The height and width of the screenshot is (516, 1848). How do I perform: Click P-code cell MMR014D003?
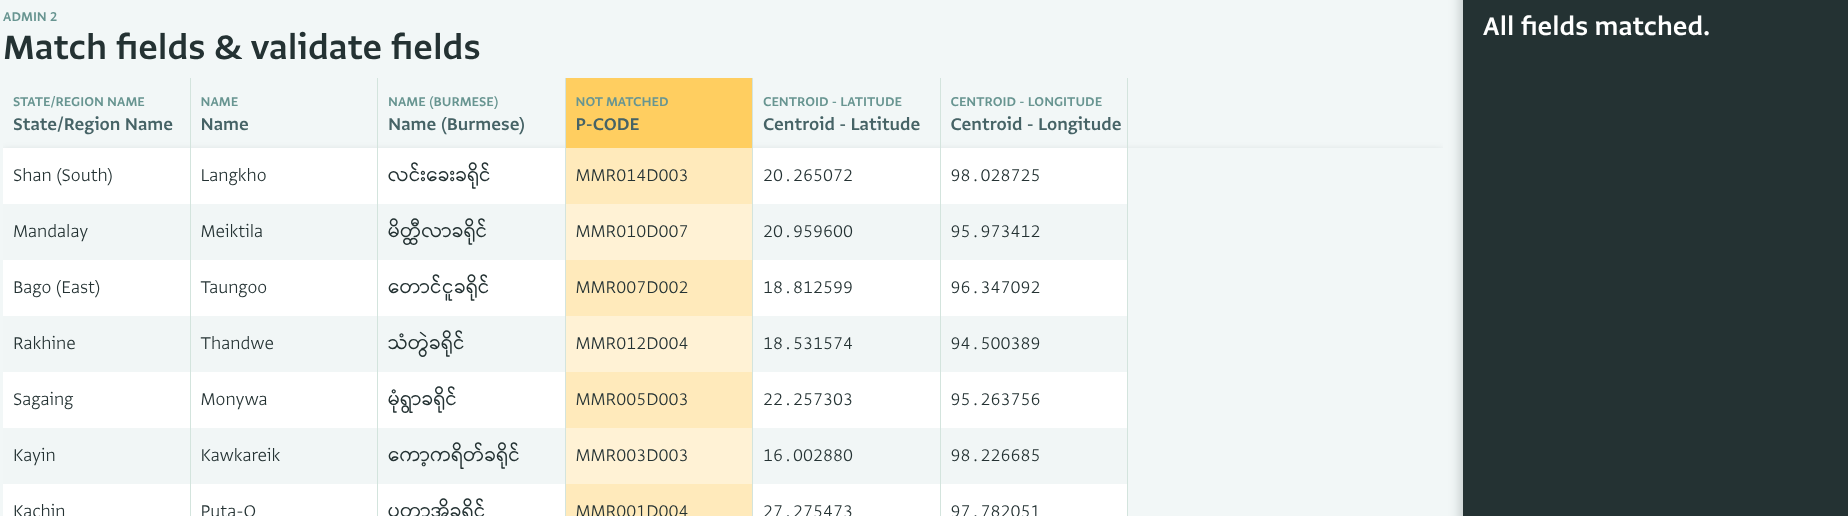632,176
